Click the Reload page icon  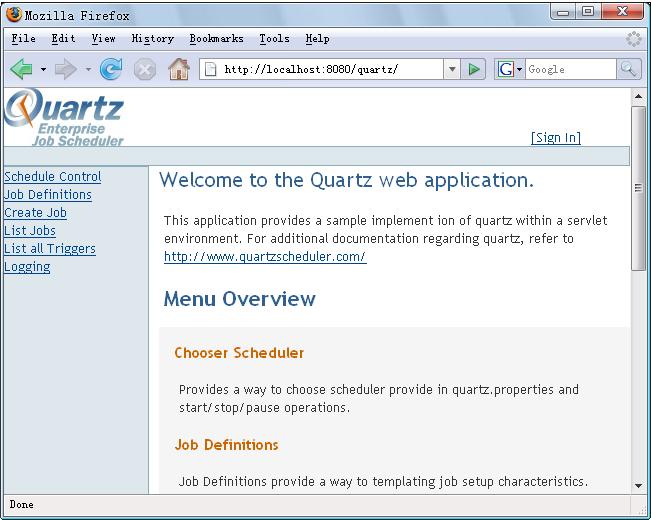click(x=111, y=69)
